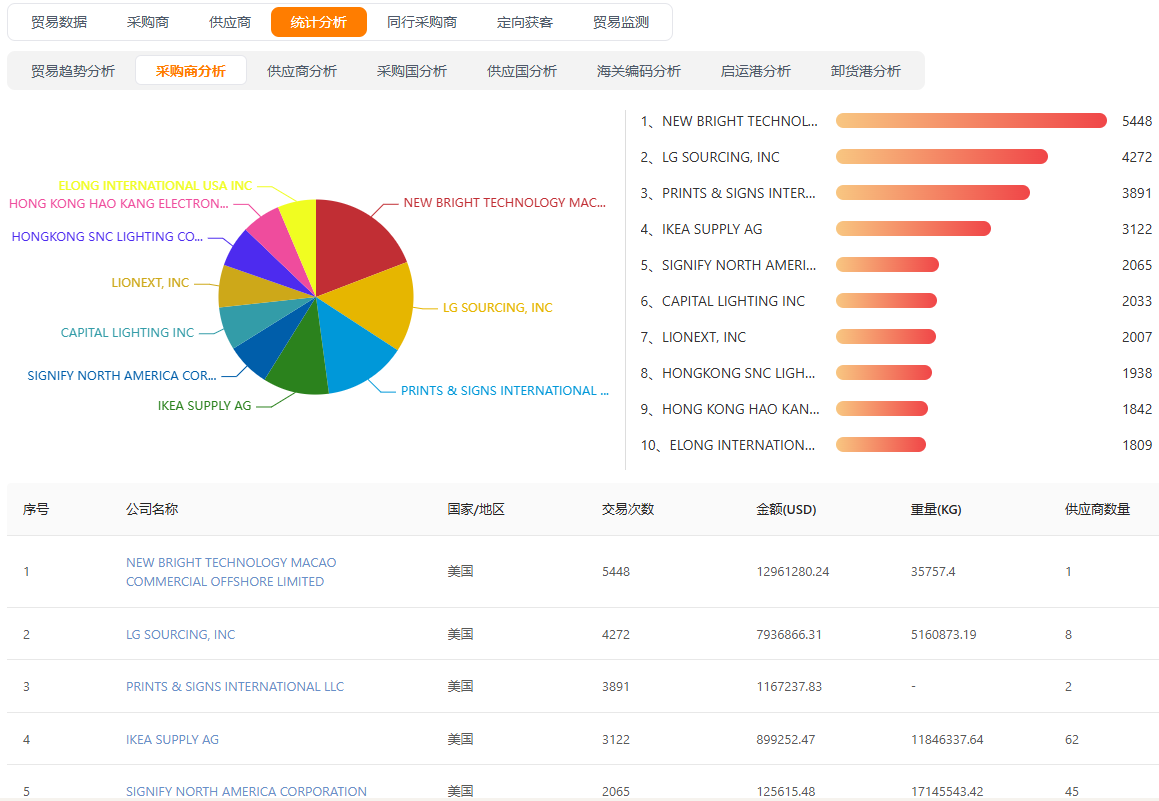
Task: Click pie label IKEA SUPPLY AG
Action: point(204,406)
